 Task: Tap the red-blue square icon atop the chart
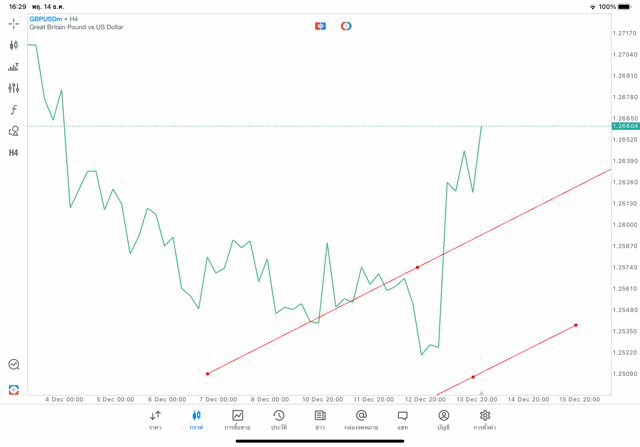320,26
